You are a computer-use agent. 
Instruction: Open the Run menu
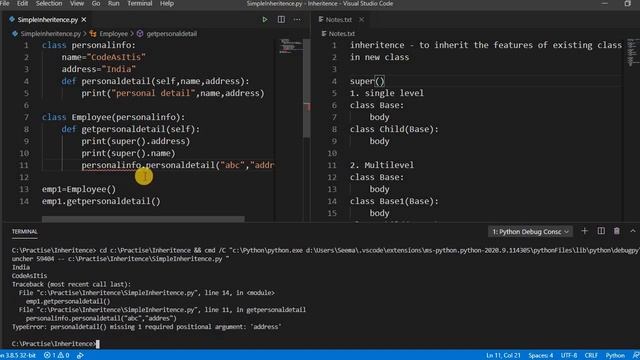click(113, 4)
